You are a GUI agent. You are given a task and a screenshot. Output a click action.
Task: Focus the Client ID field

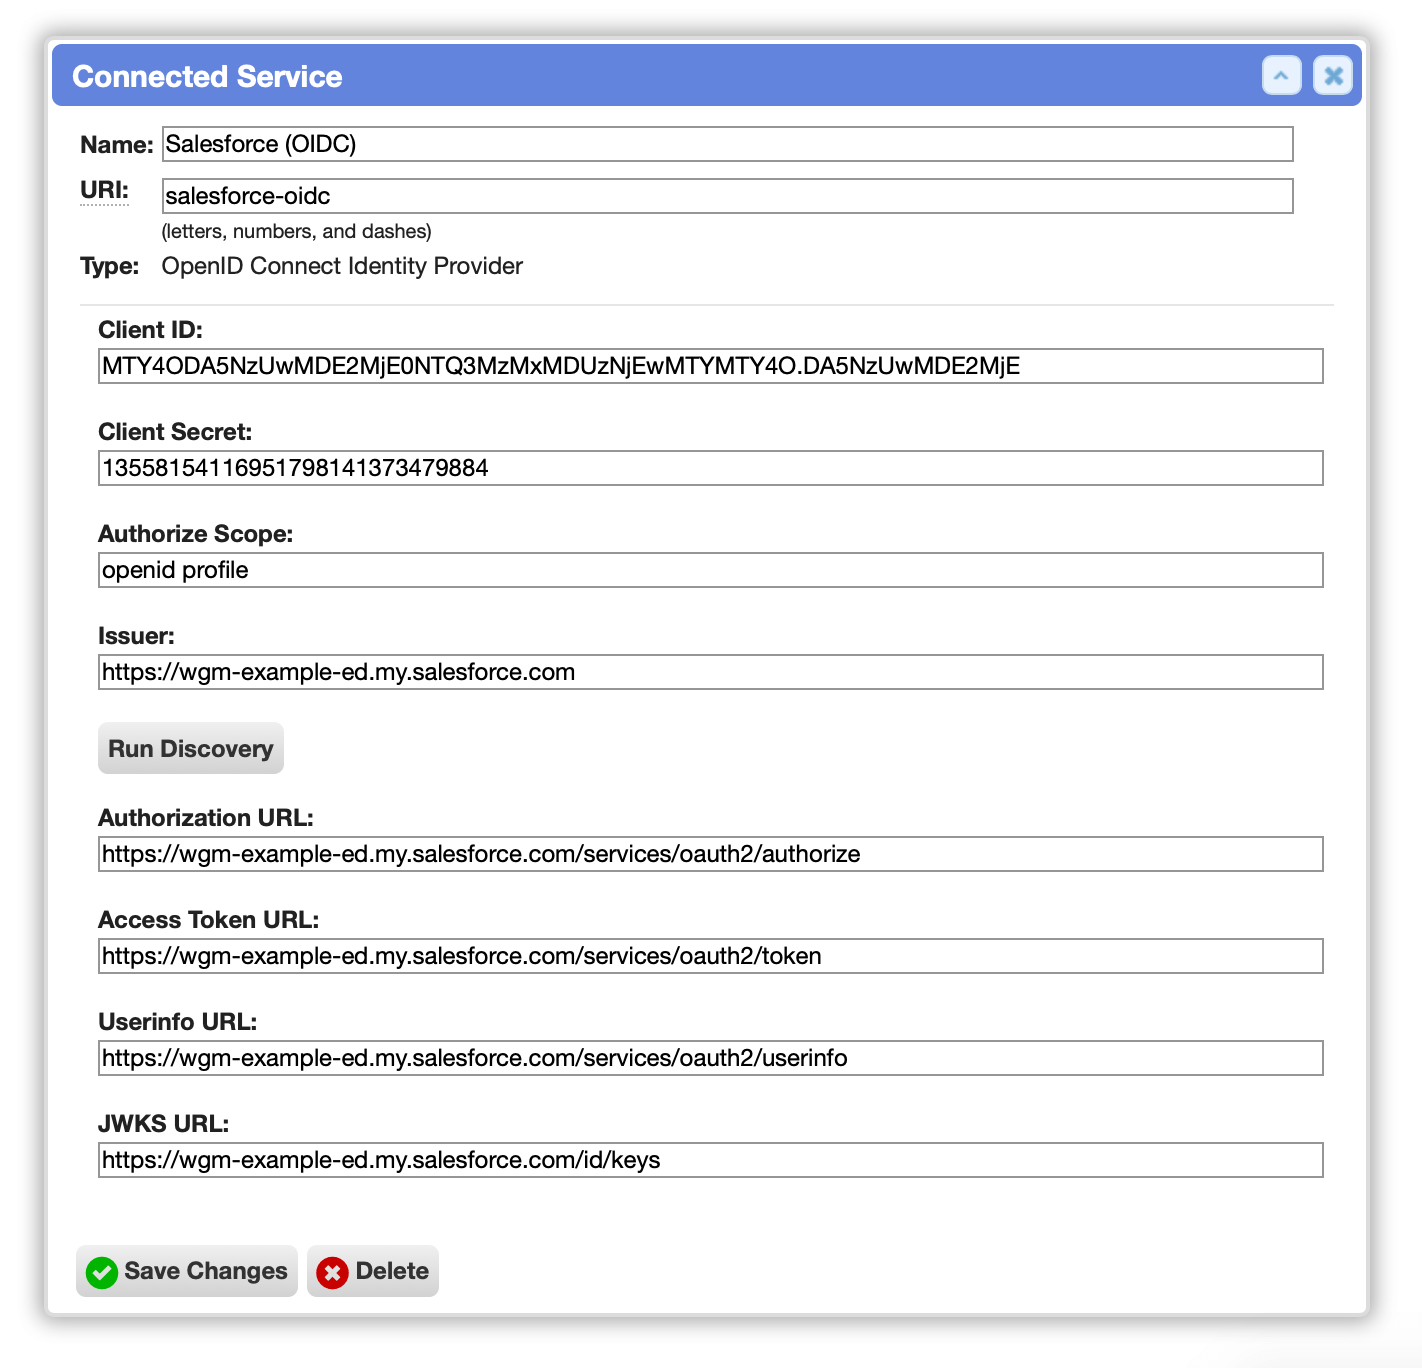click(710, 366)
